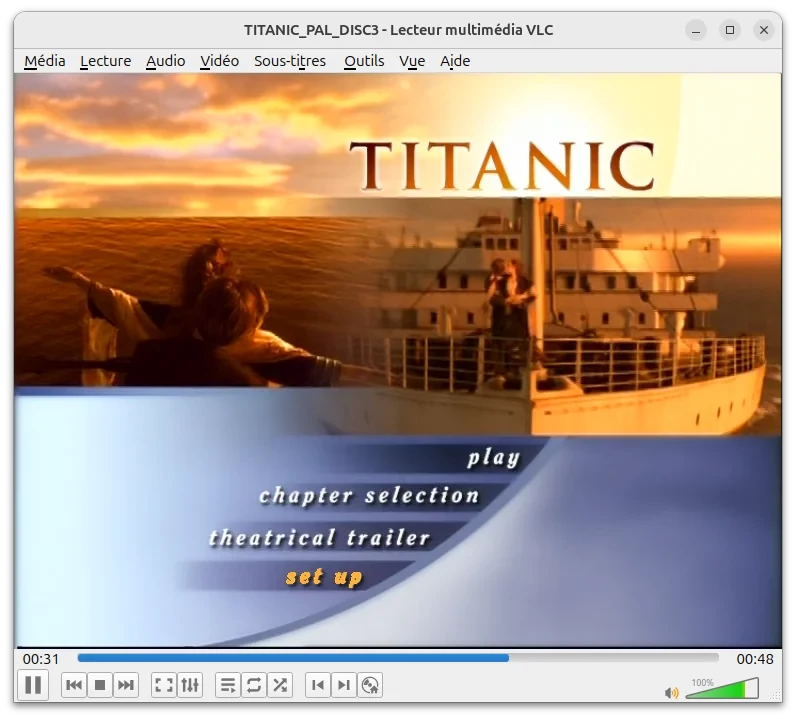Open the Vidéo menu

coord(219,61)
